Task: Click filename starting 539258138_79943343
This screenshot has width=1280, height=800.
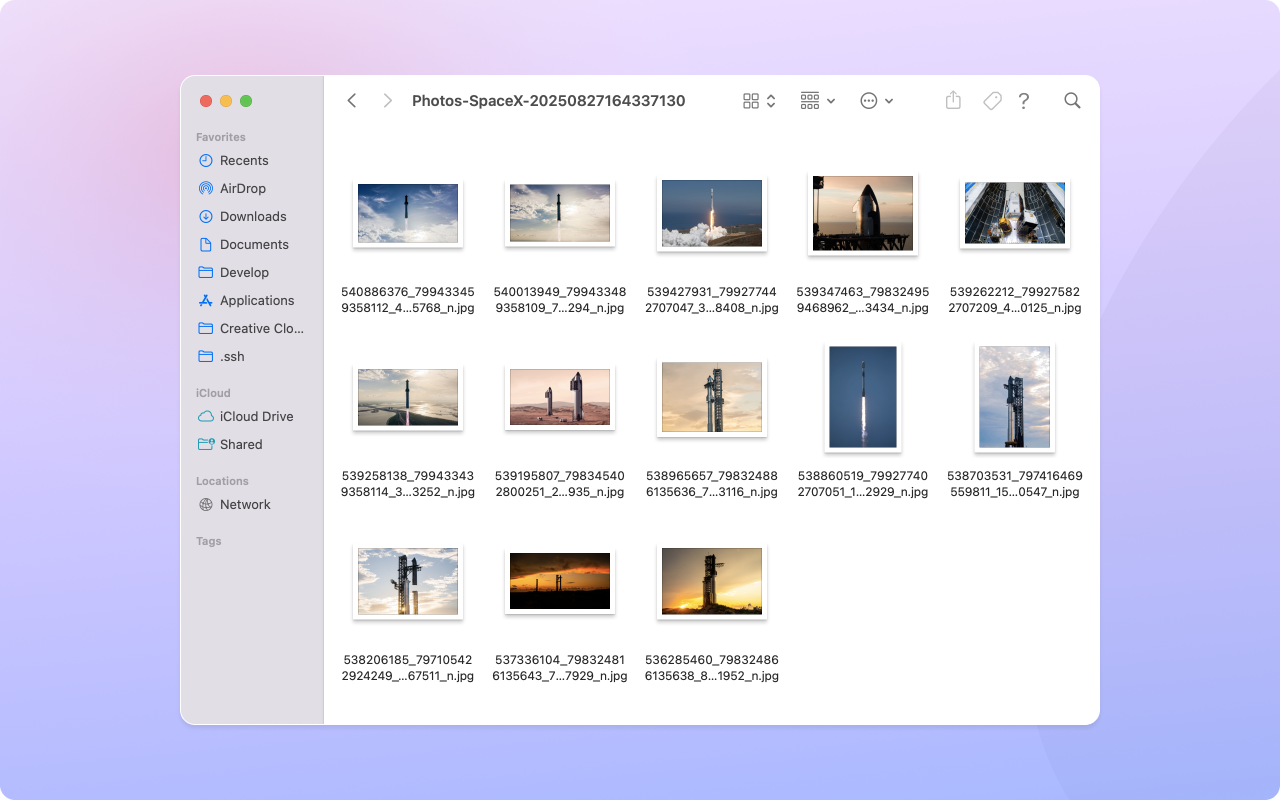Action: [408, 484]
